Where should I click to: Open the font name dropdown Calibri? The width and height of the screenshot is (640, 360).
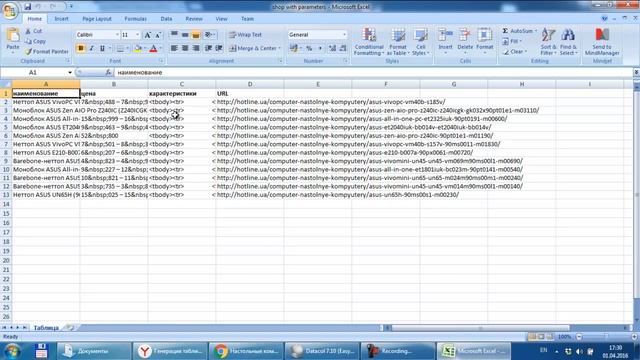pyautogui.click(x=117, y=35)
